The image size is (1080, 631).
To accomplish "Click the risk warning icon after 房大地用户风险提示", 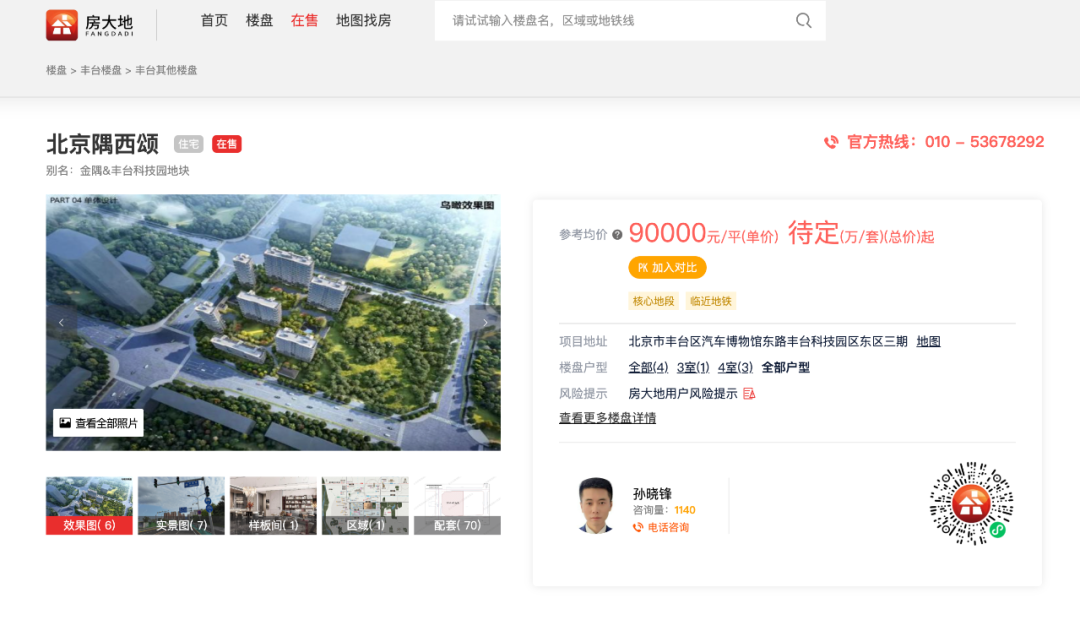I will click(749, 394).
